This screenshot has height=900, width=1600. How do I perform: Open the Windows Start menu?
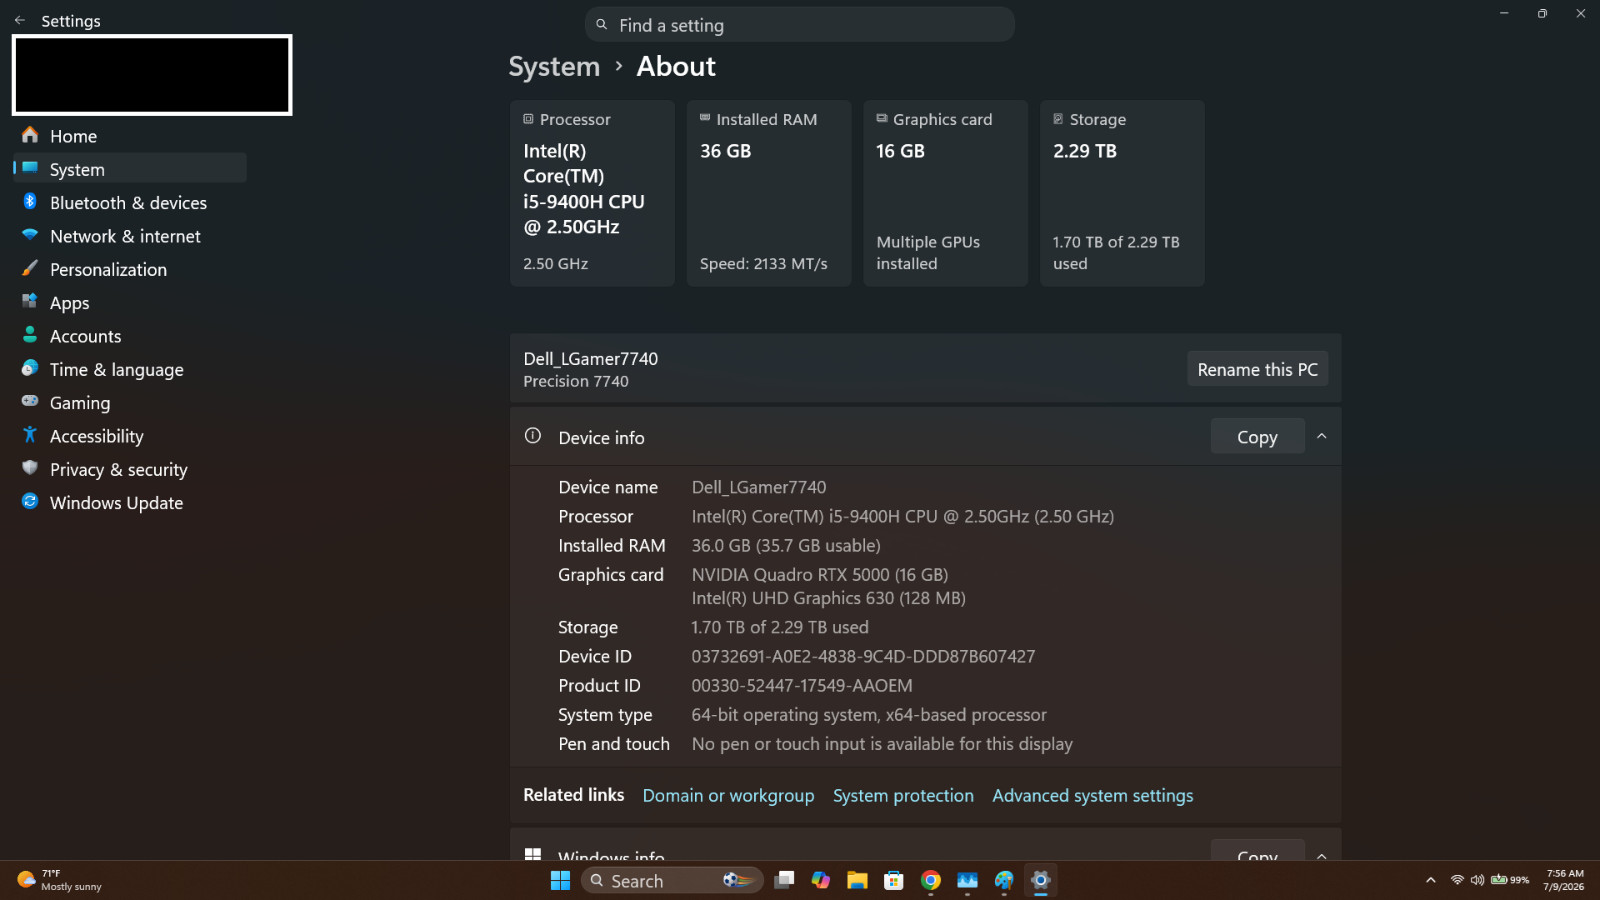[x=560, y=880]
